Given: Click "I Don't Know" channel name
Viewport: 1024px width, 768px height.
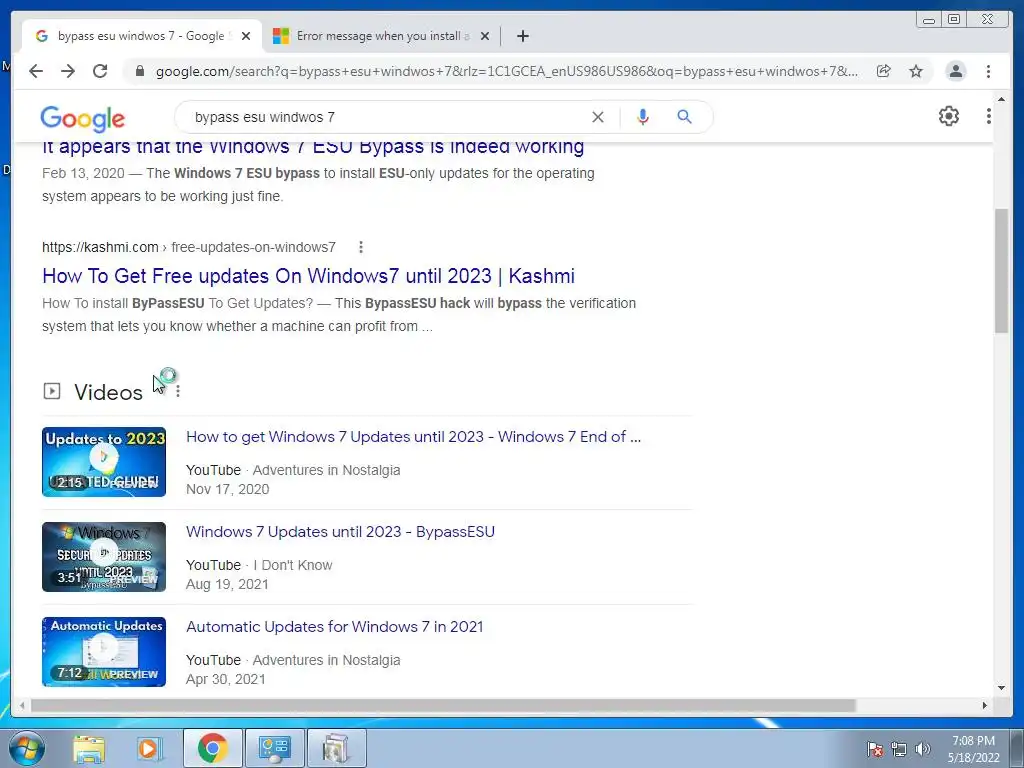Looking at the screenshot, I should 293,565.
